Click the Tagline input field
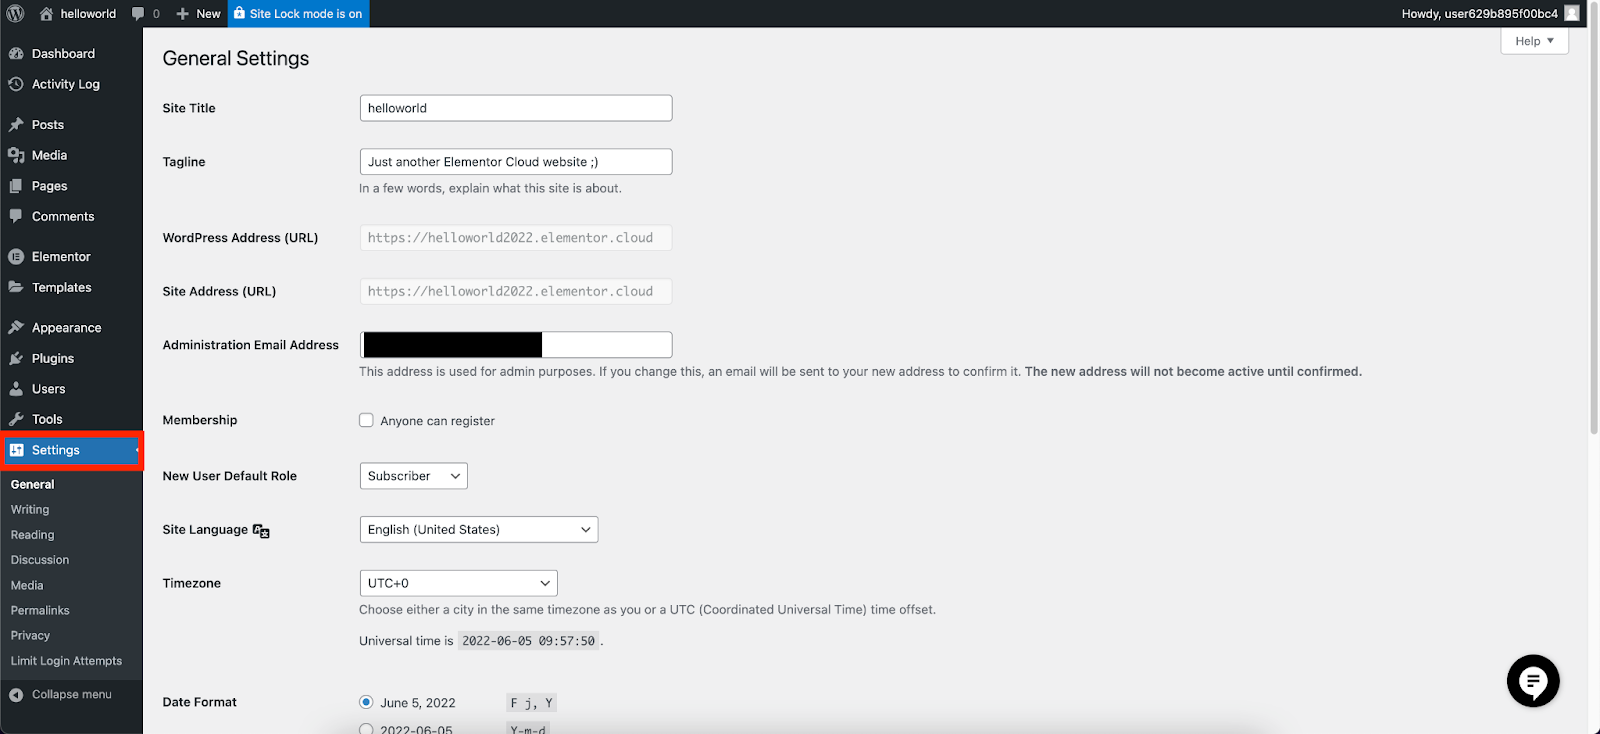Screen dimensions: 1600x734 516,161
